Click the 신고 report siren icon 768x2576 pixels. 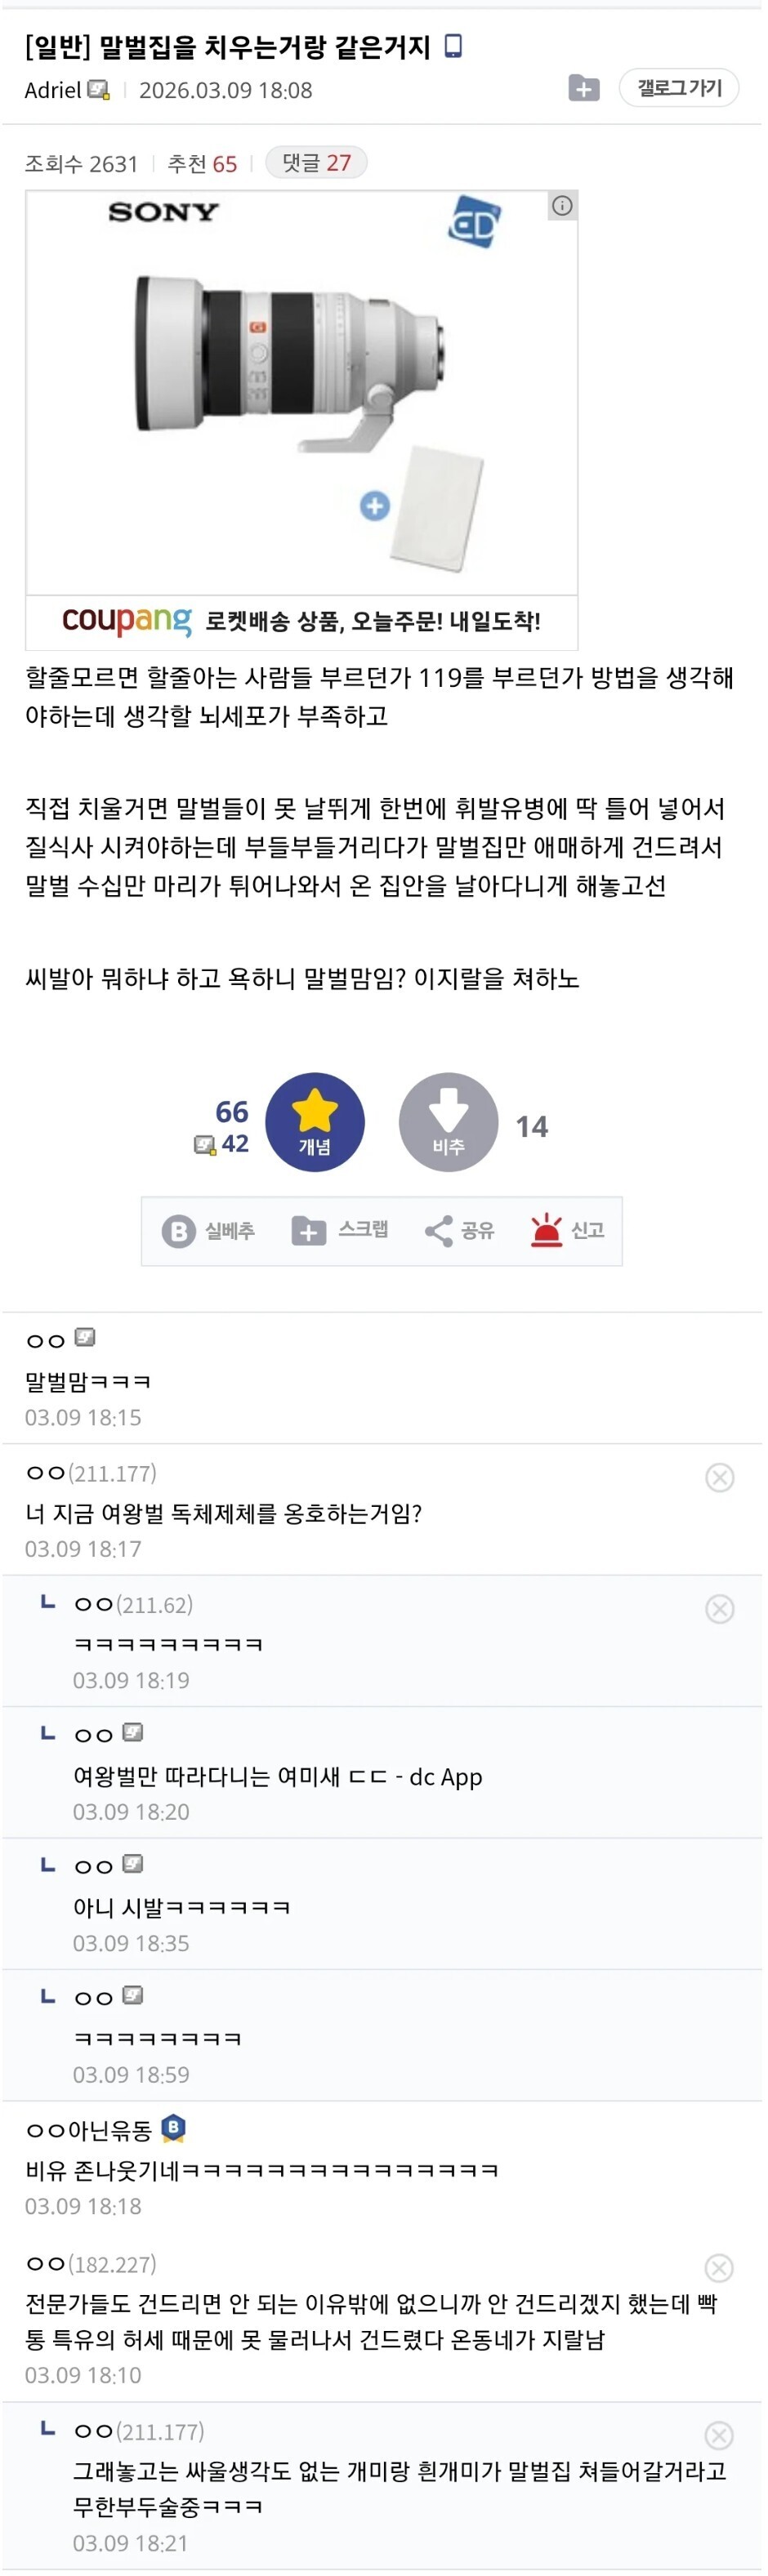click(546, 1231)
